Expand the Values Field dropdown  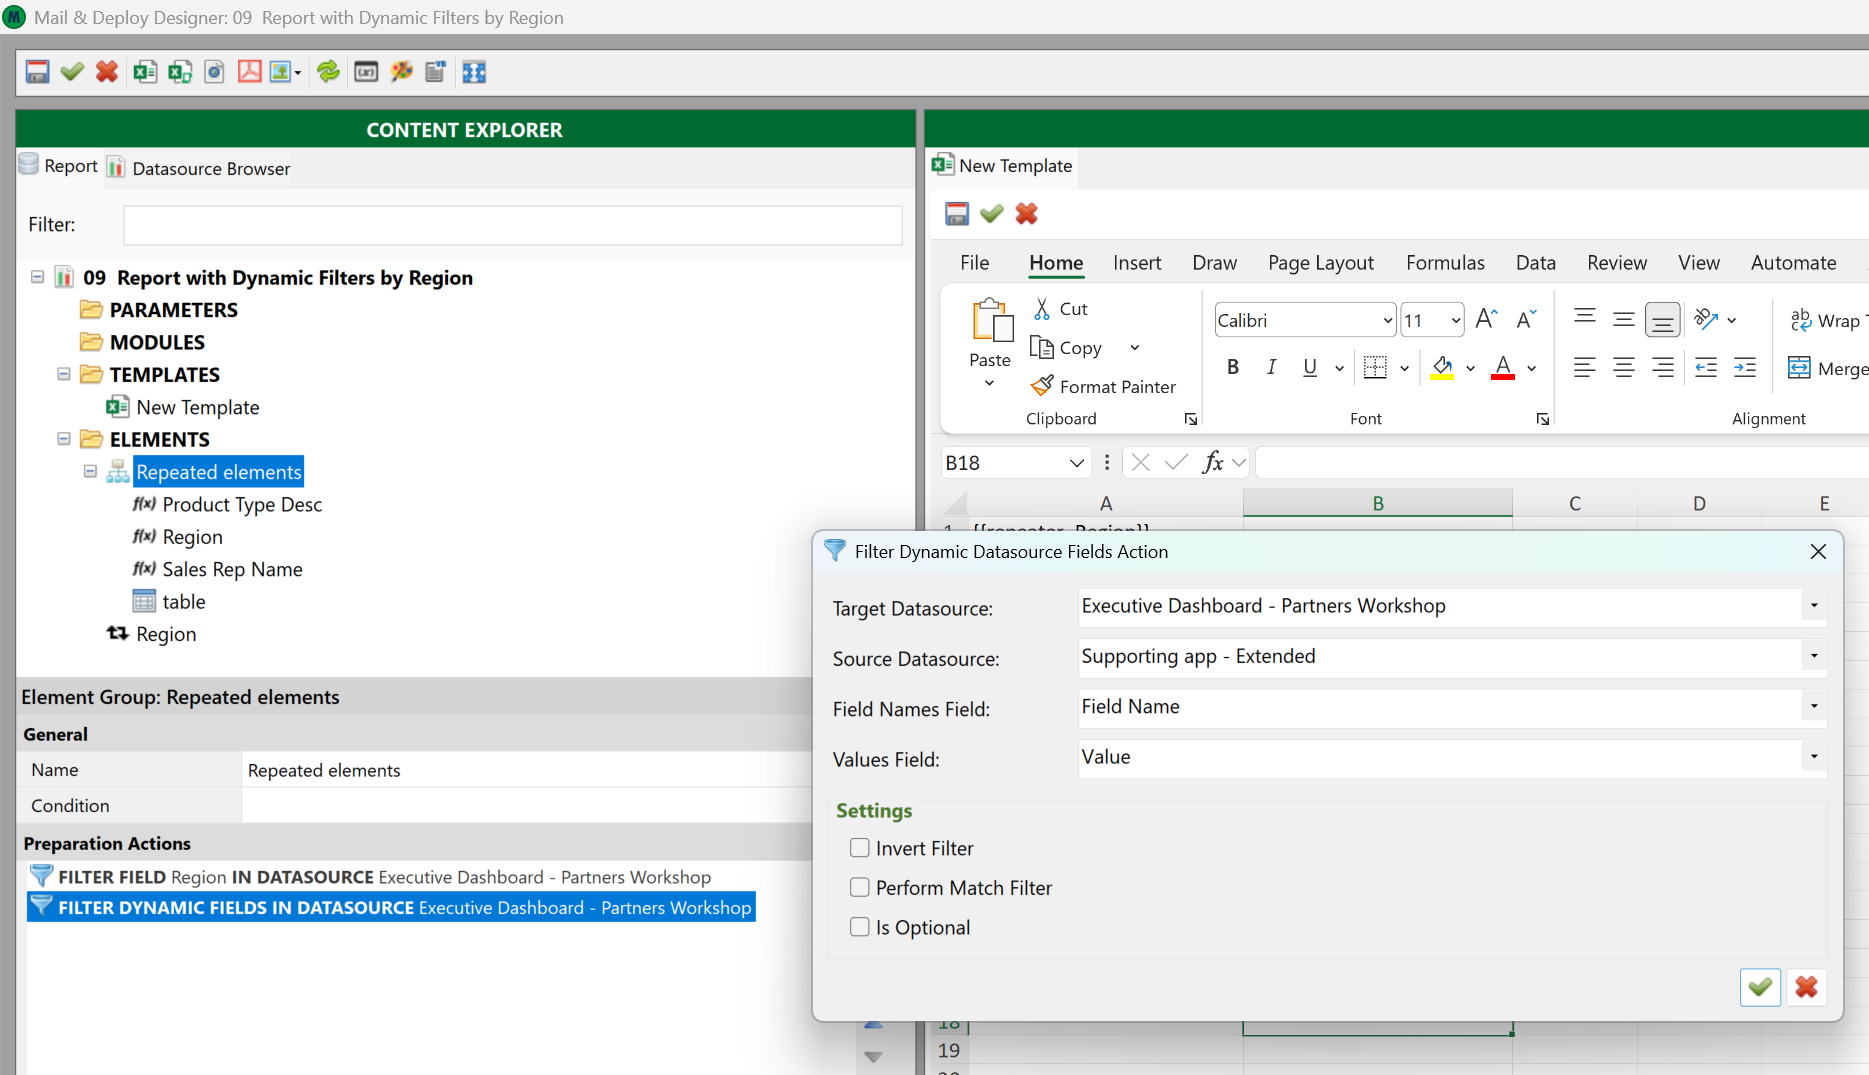pos(1813,757)
